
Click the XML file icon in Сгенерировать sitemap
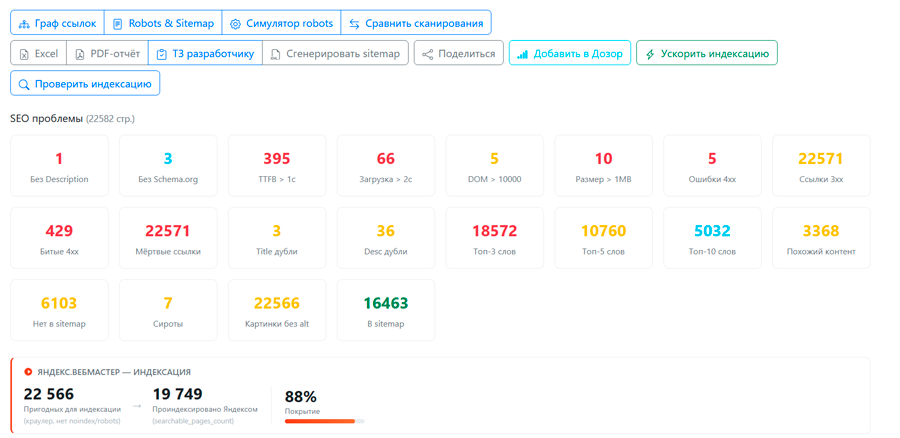tap(276, 55)
